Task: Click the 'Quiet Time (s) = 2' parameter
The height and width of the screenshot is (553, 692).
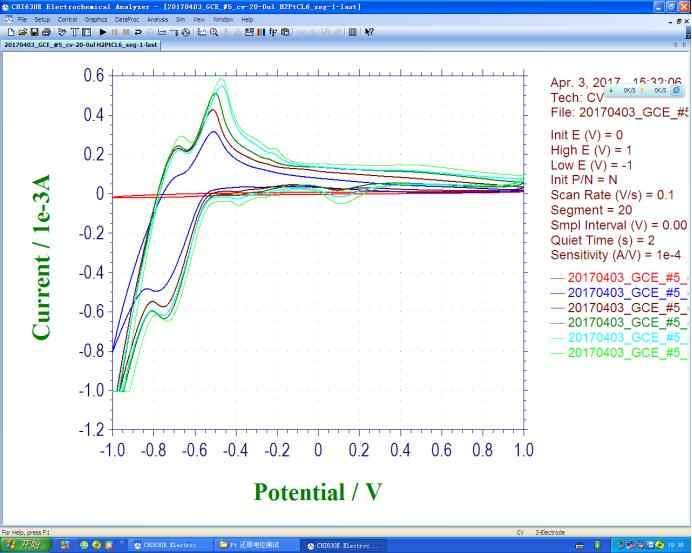Action: (602, 240)
